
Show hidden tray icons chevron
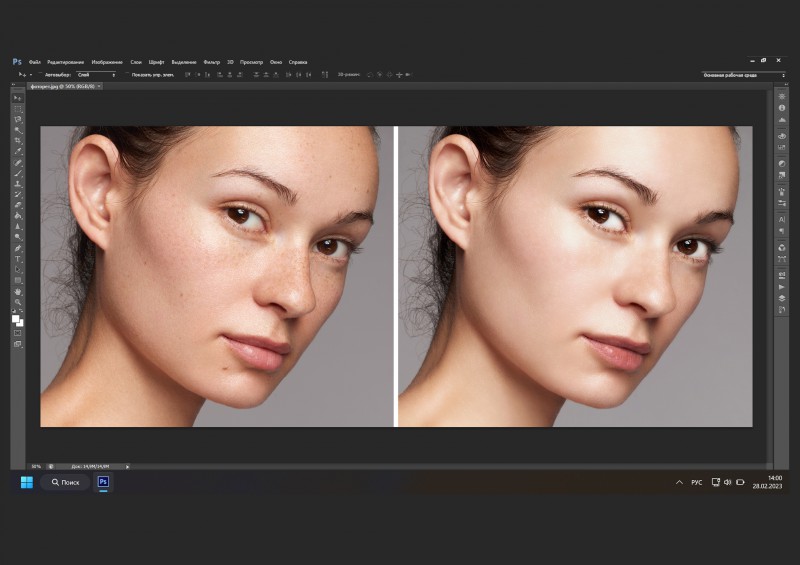pyautogui.click(x=679, y=482)
